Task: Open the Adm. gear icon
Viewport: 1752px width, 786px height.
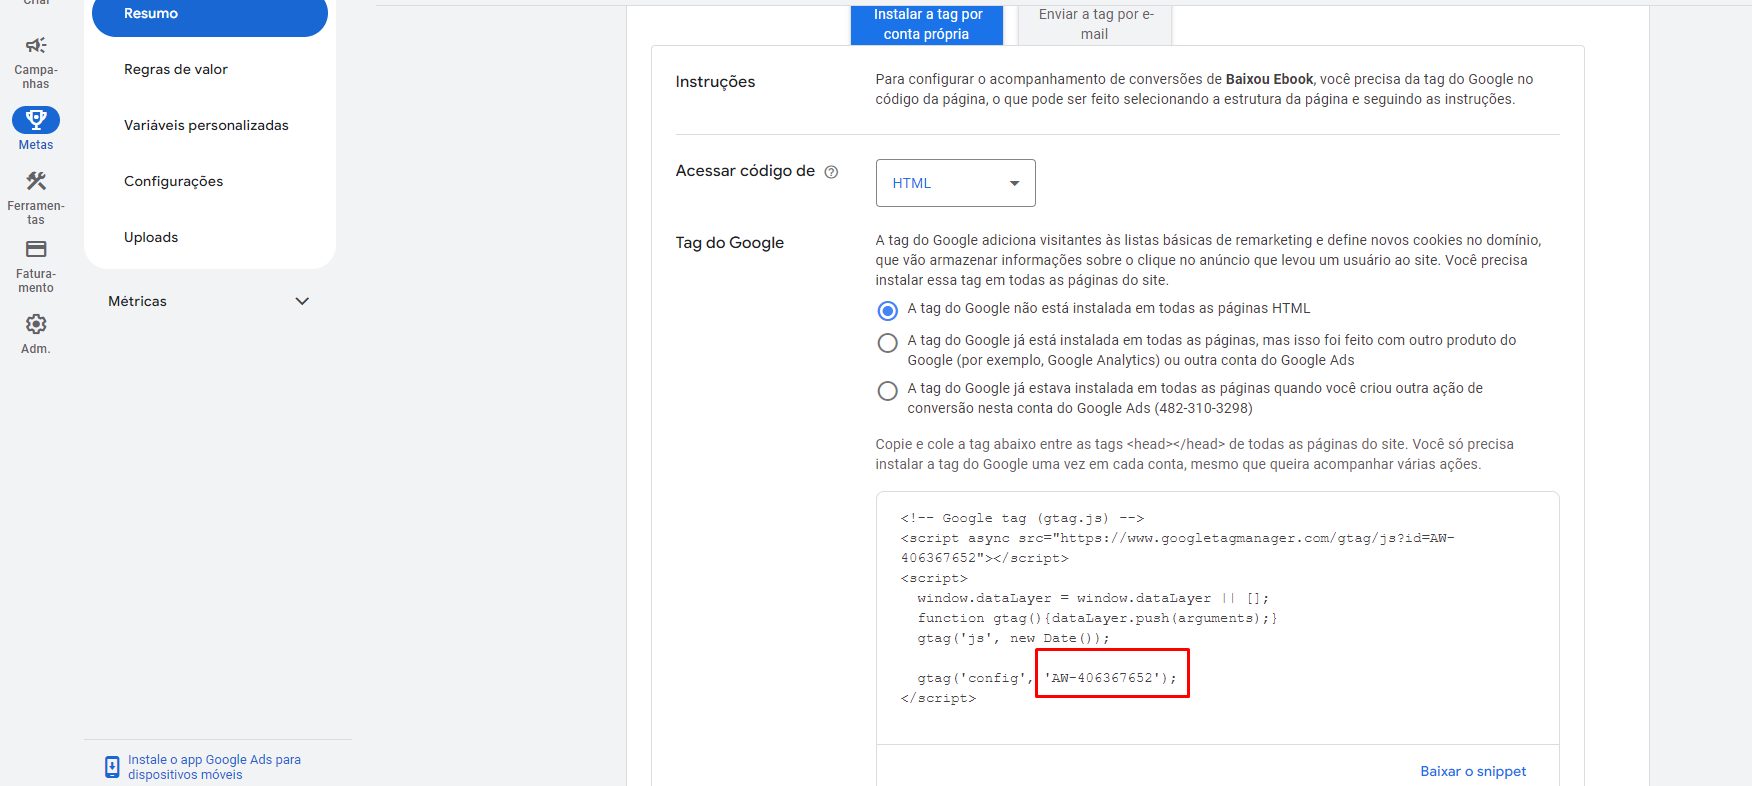Action: click(36, 324)
